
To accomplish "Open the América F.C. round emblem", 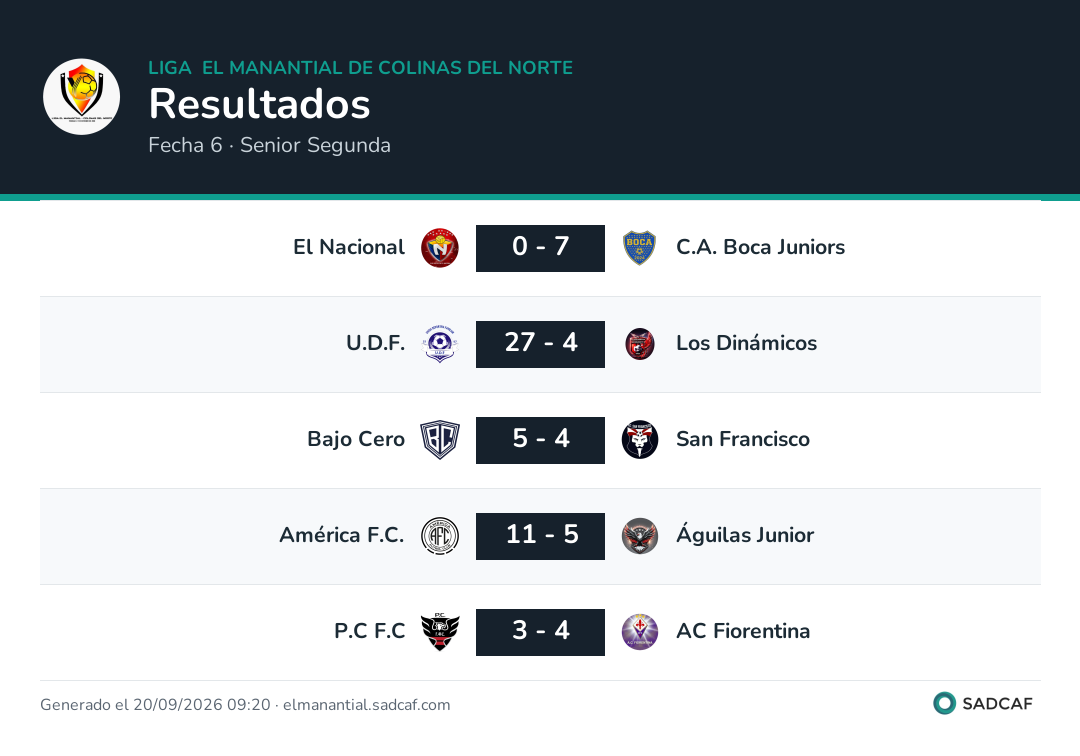I will [x=440, y=536].
